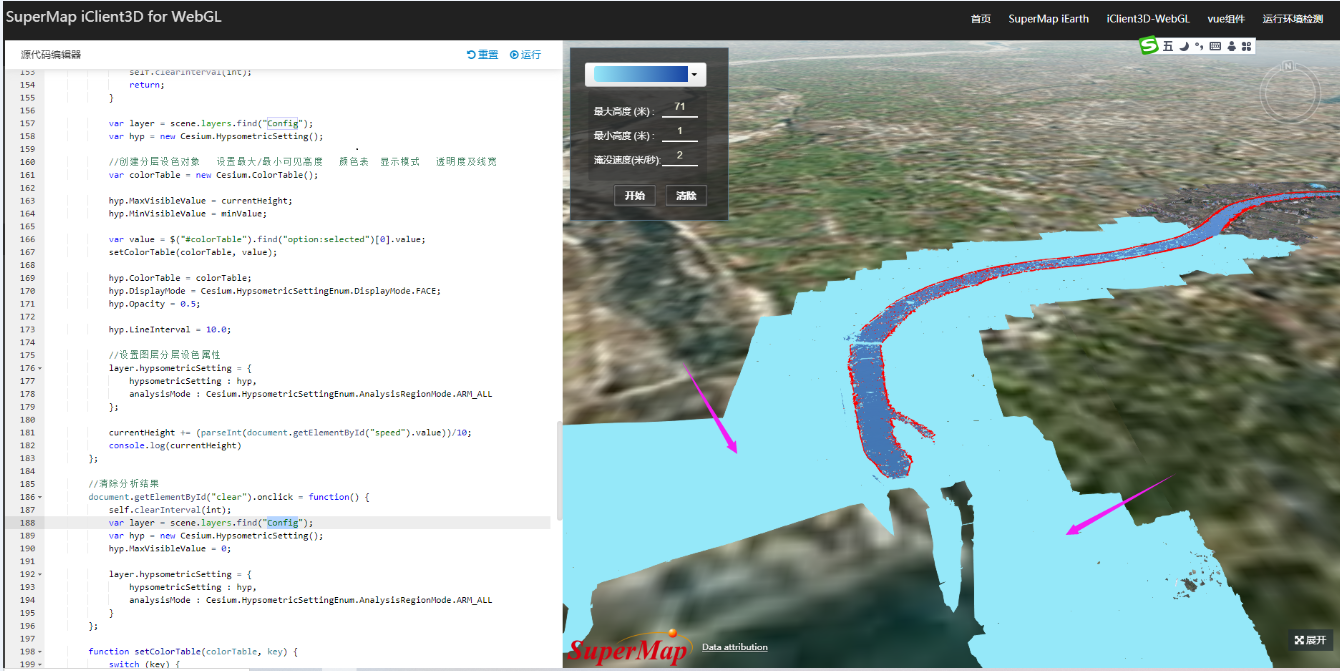Click the 最大高度 (米) label
1340x671 pixels.
(623, 111)
